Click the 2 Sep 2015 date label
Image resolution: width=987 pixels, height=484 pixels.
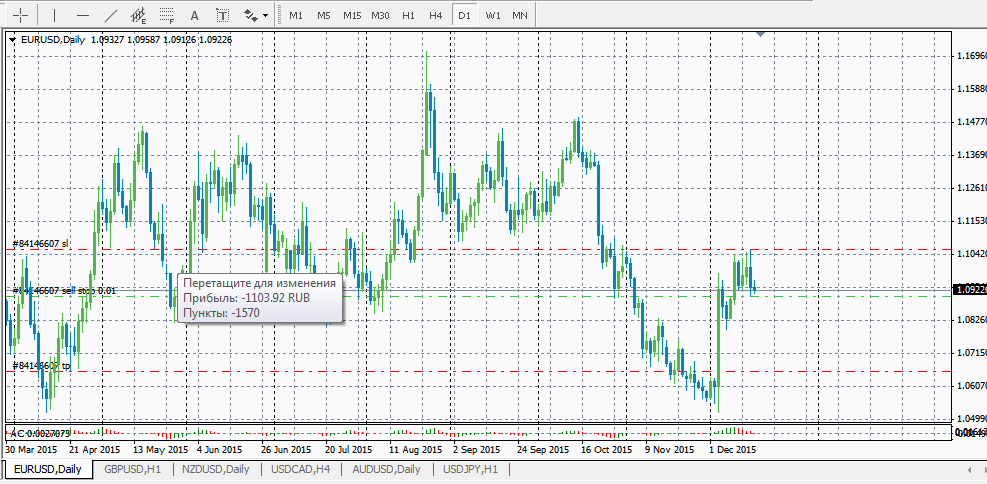pos(477,450)
